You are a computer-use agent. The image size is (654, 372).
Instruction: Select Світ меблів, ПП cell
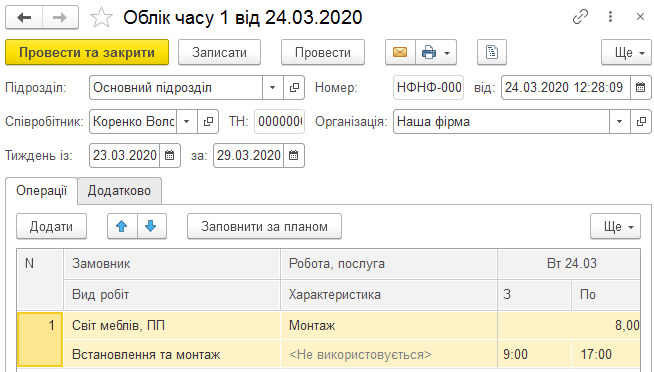[172, 325]
